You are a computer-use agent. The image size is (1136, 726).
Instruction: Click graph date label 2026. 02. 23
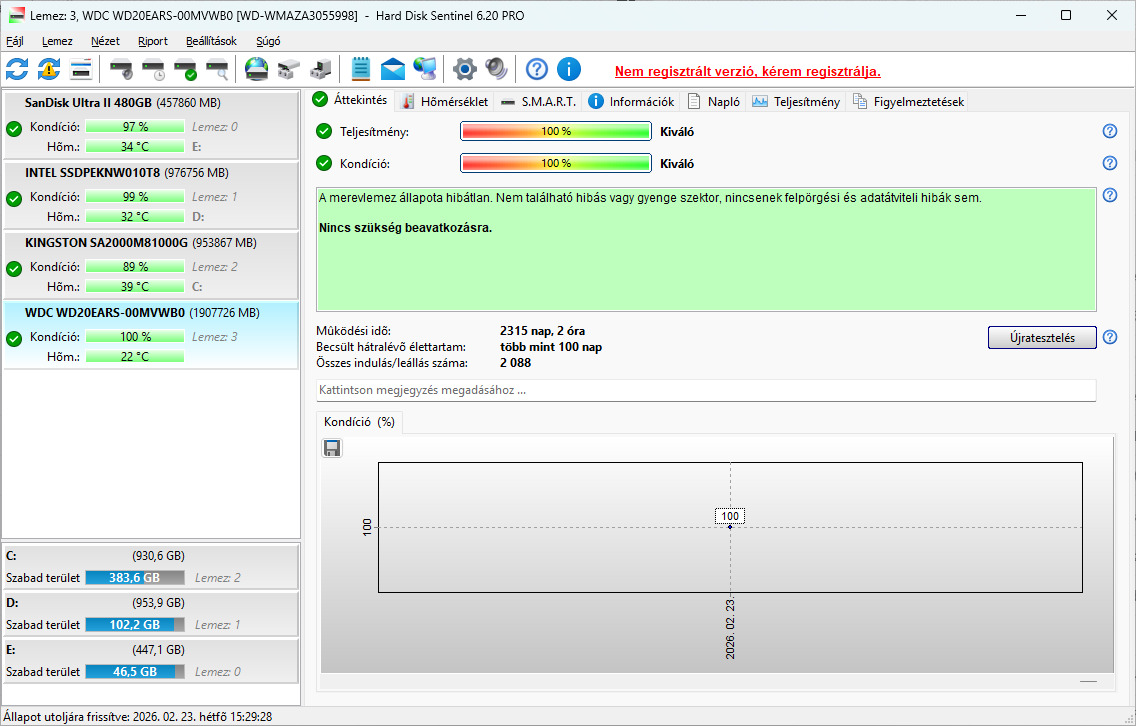pyautogui.click(x=730, y=628)
